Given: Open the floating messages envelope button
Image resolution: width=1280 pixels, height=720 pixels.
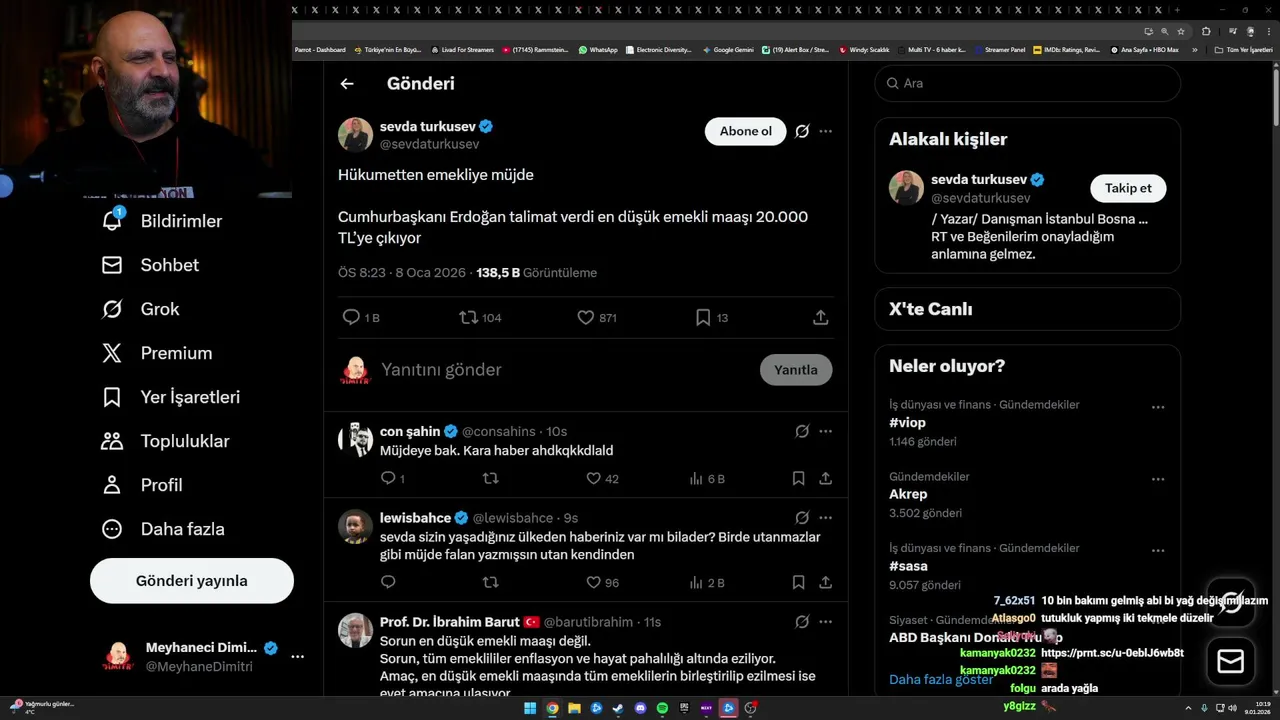Looking at the screenshot, I should tap(1231, 662).
